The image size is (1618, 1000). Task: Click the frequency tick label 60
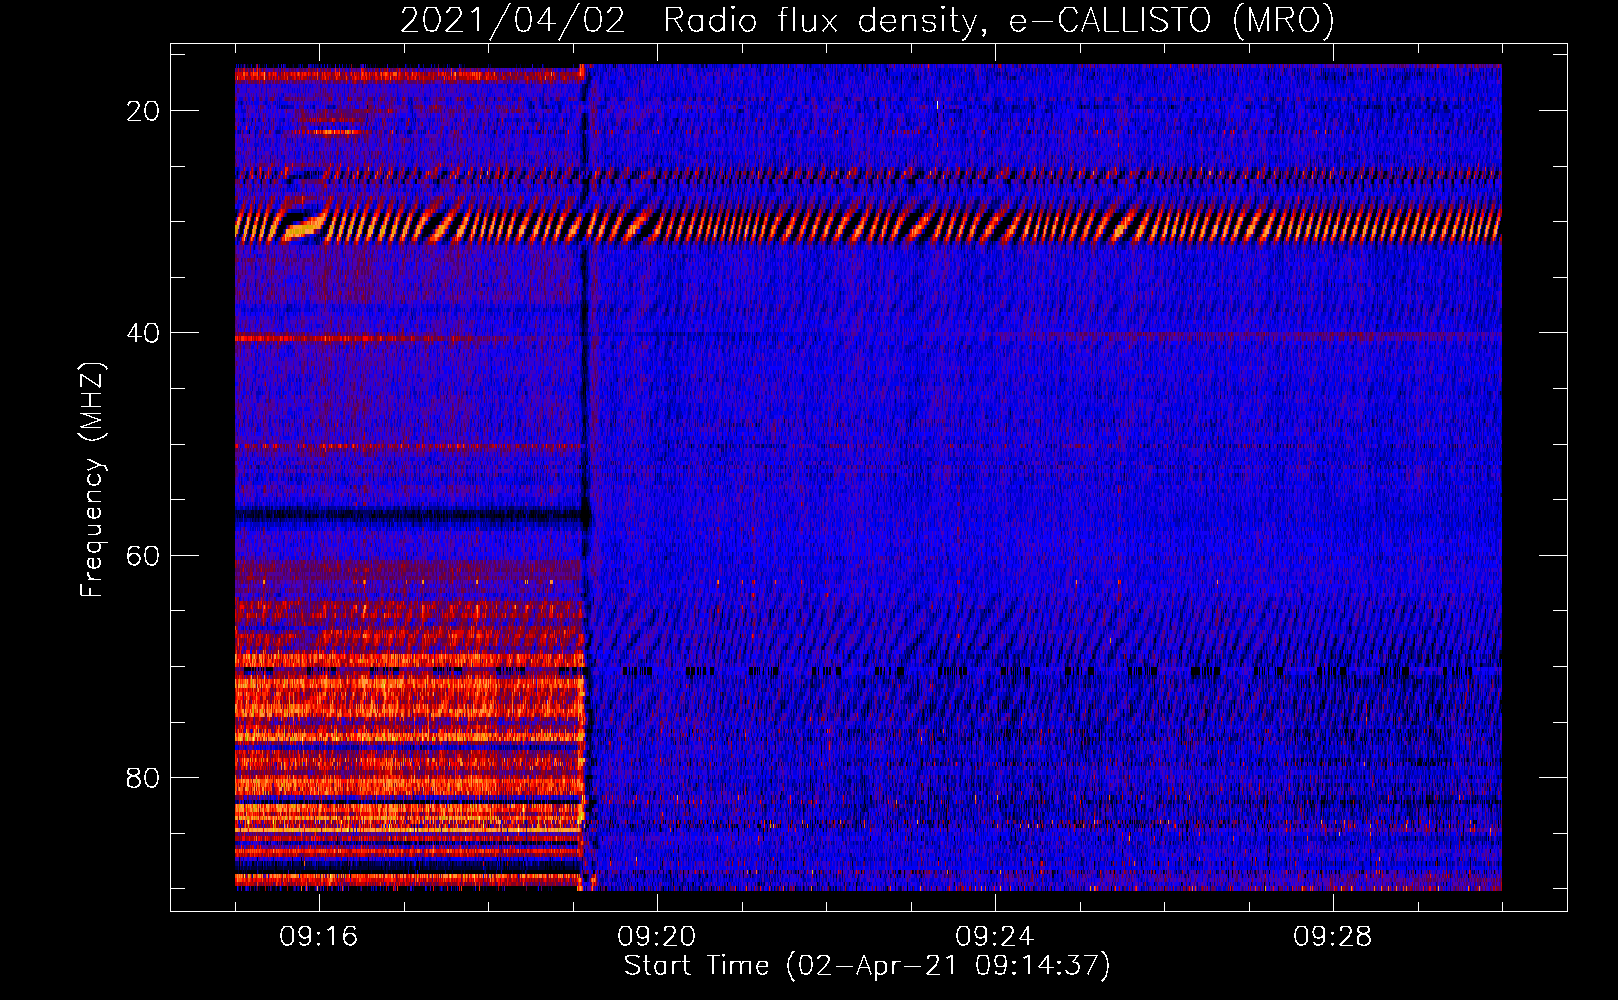143,555
